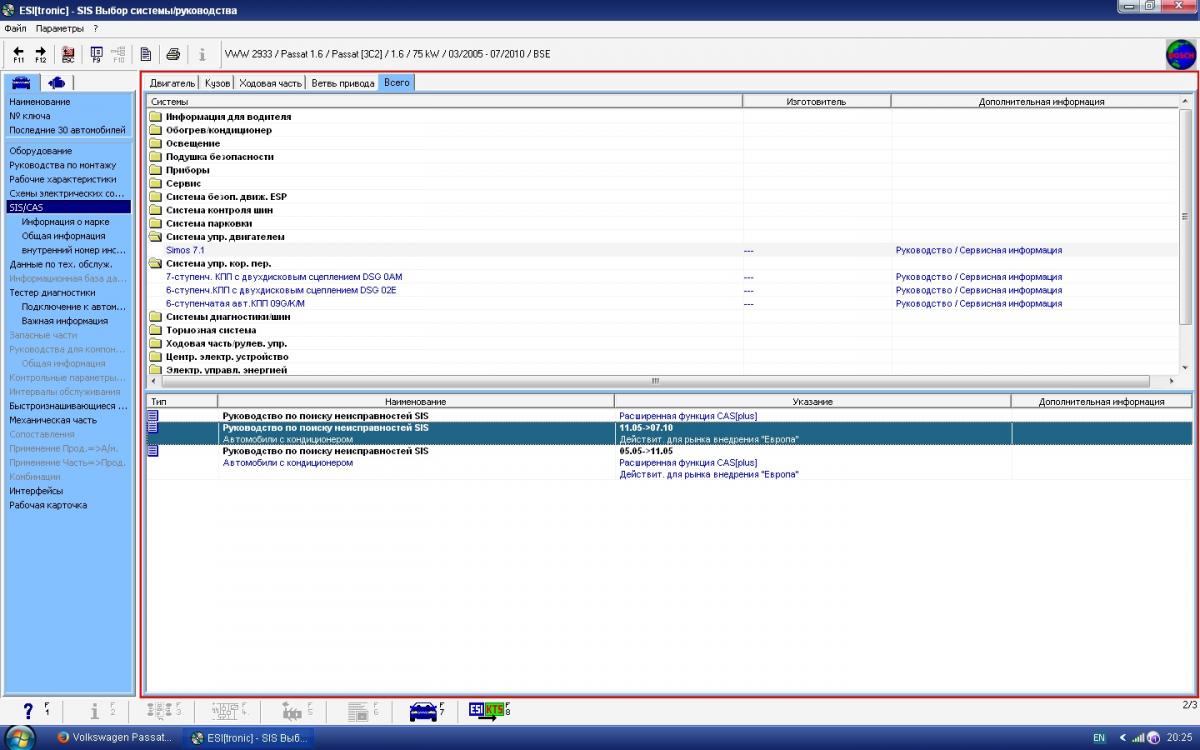Expand 'Центр. электр. устройство' folder
Screen dimensions: 1200x750
click(x=155, y=356)
